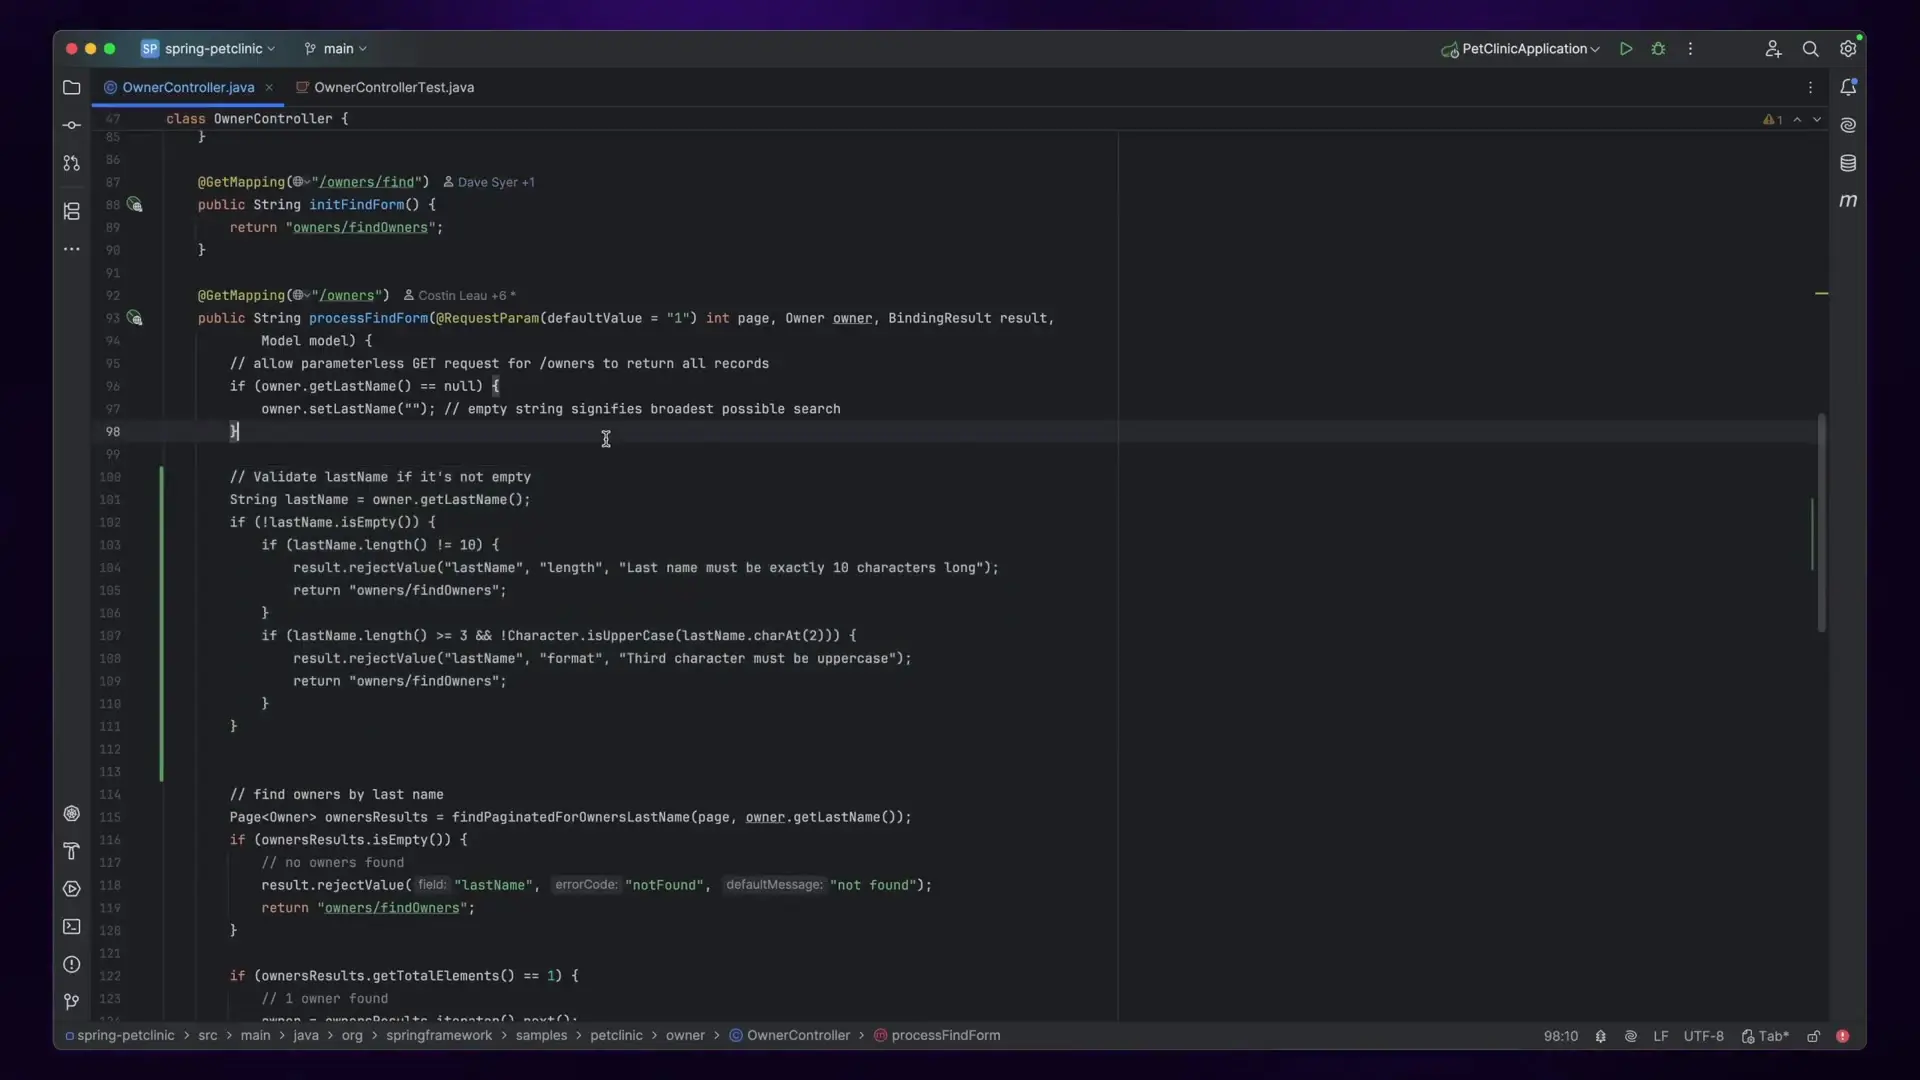Image resolution: width=1920 pixels, height=1080 pixels.
Task: Open the PetClinicApplication run configuration dropdown
Action: coord(1520,48)
